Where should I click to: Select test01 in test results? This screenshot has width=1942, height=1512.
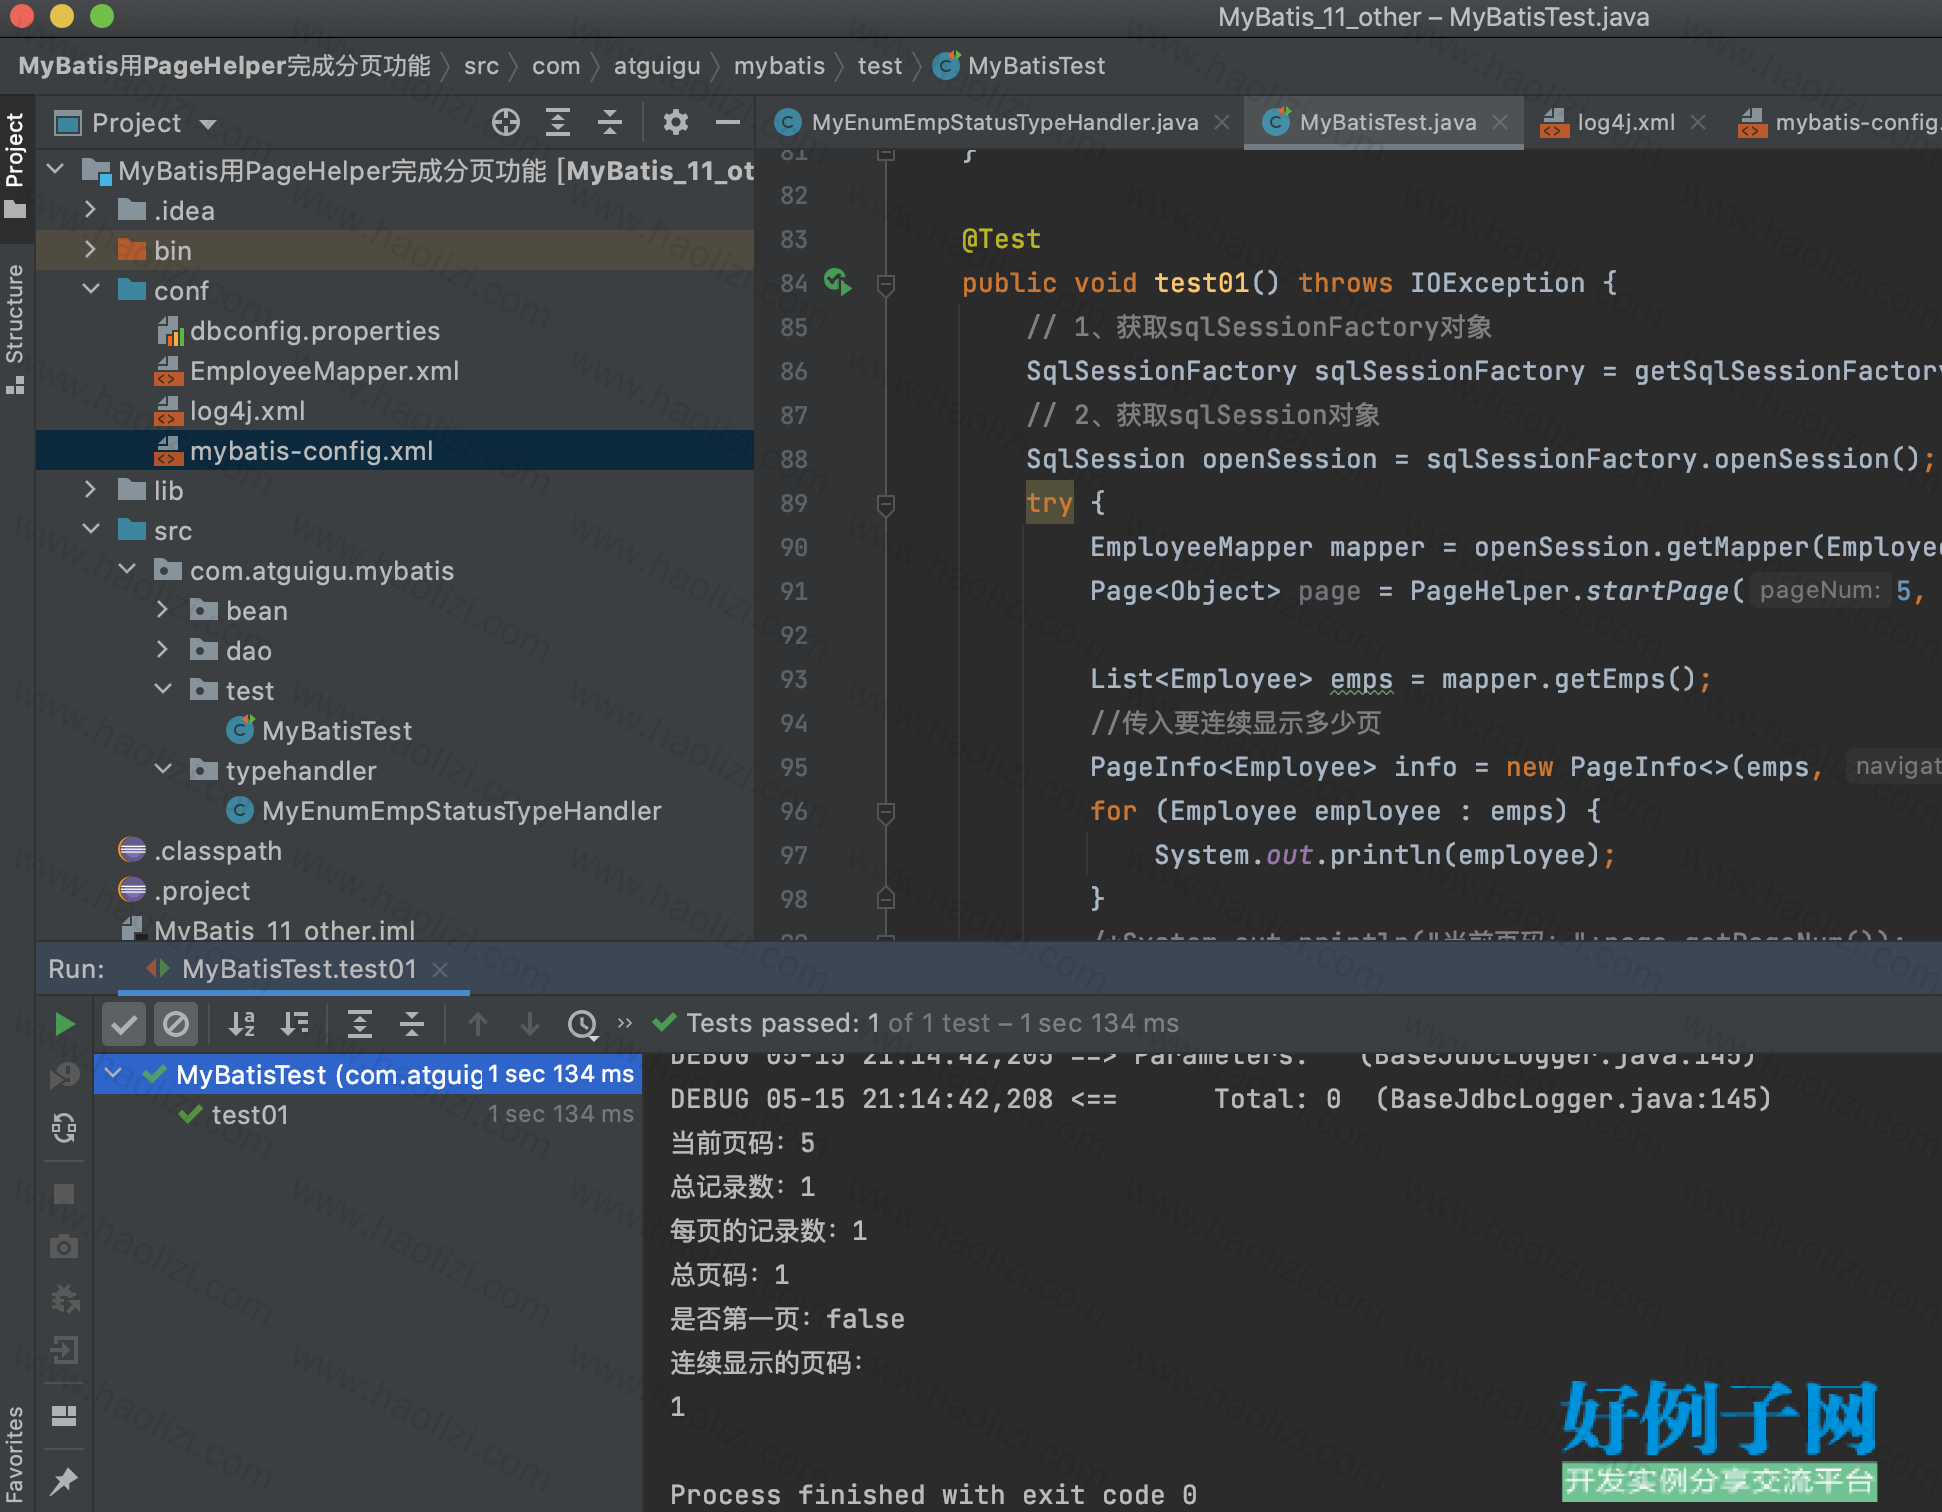[x=250, y=1115]
